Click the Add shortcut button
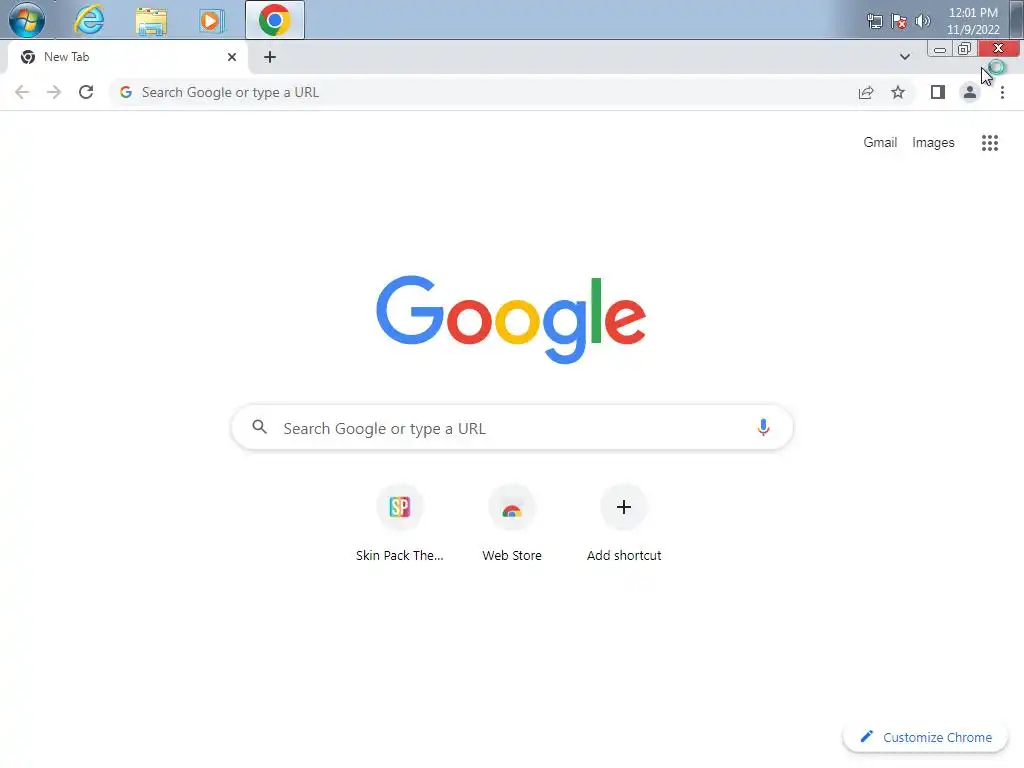Screen dimensions: 1024x768 coord(624,523)
